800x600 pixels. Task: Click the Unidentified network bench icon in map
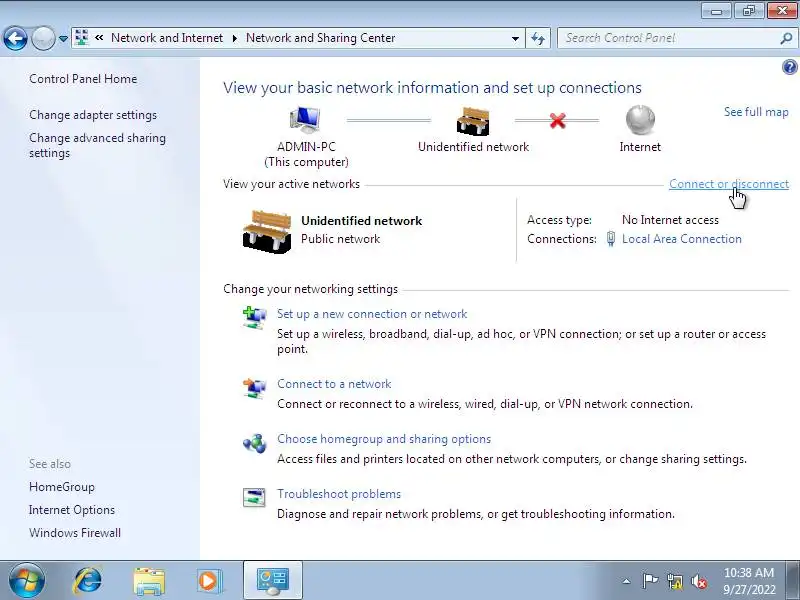pos(473,121)
